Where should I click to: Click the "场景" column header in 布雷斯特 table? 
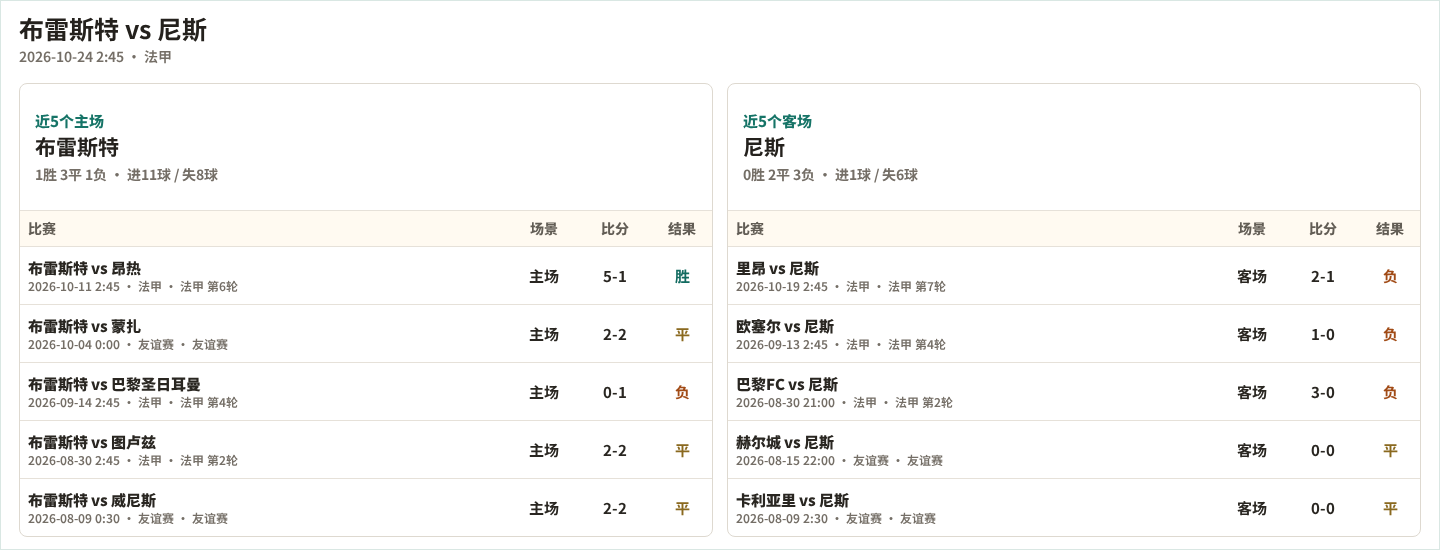(544, 229)
